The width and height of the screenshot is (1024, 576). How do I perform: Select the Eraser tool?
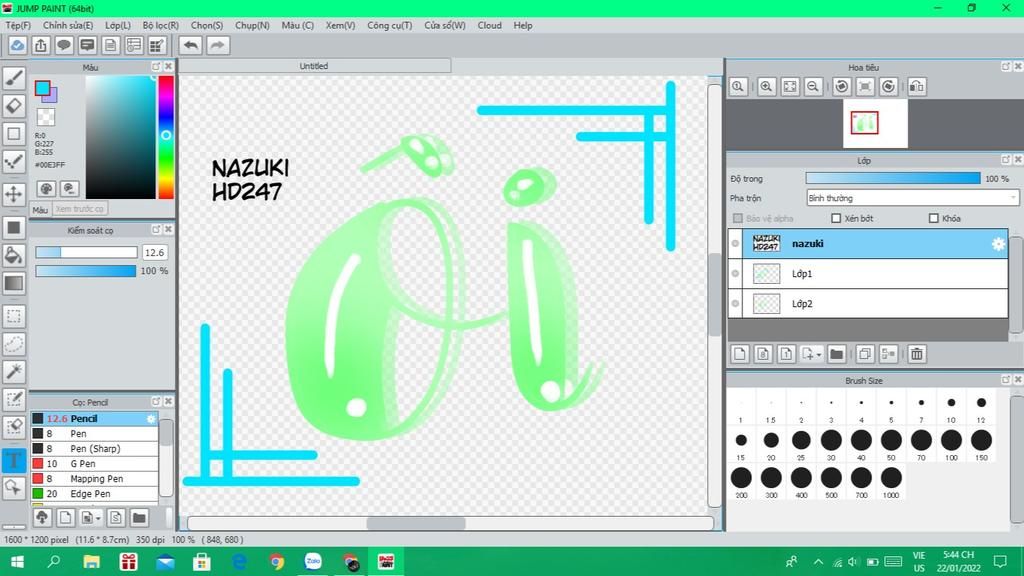pos(14,106)
